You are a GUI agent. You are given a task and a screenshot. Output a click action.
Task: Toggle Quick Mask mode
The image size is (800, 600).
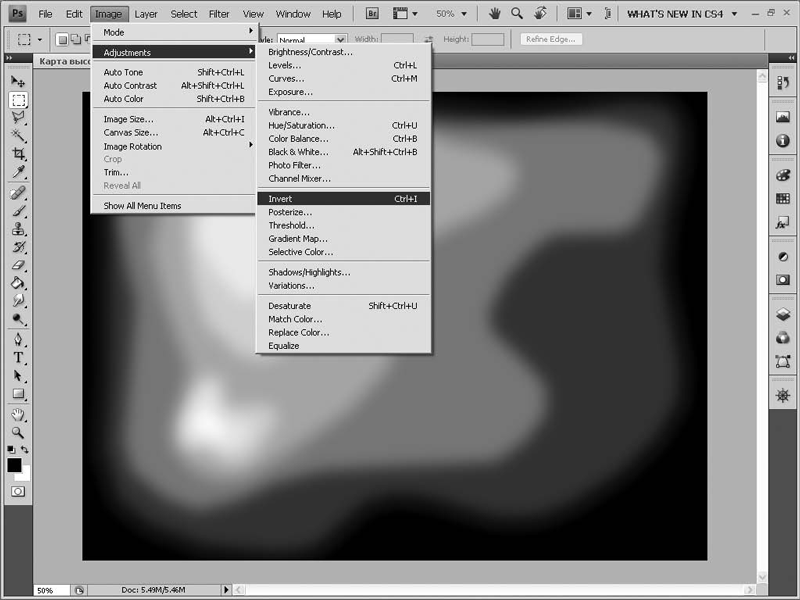pyautogui.click(x=18, y=491)
